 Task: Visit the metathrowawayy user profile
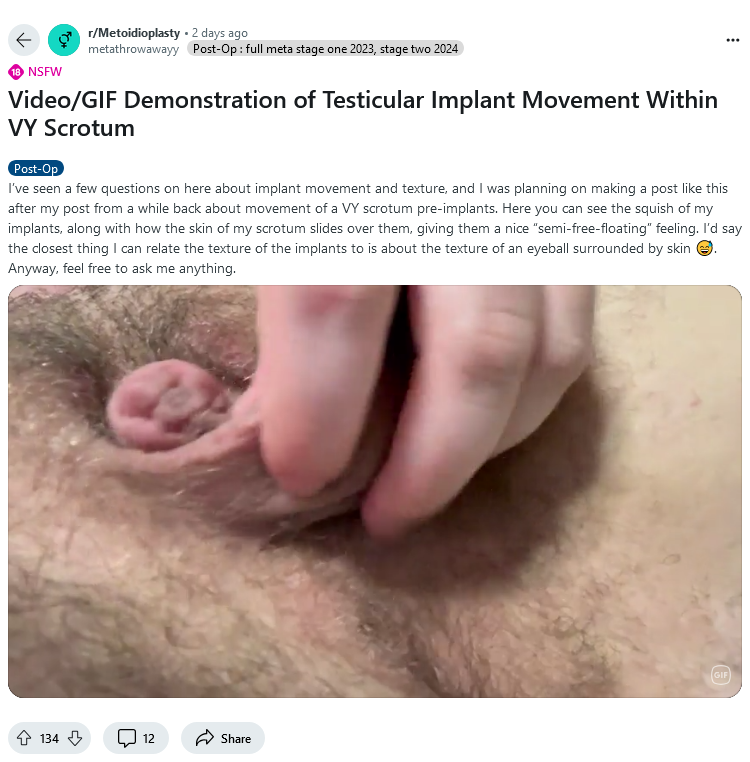(x=134, y=49)
